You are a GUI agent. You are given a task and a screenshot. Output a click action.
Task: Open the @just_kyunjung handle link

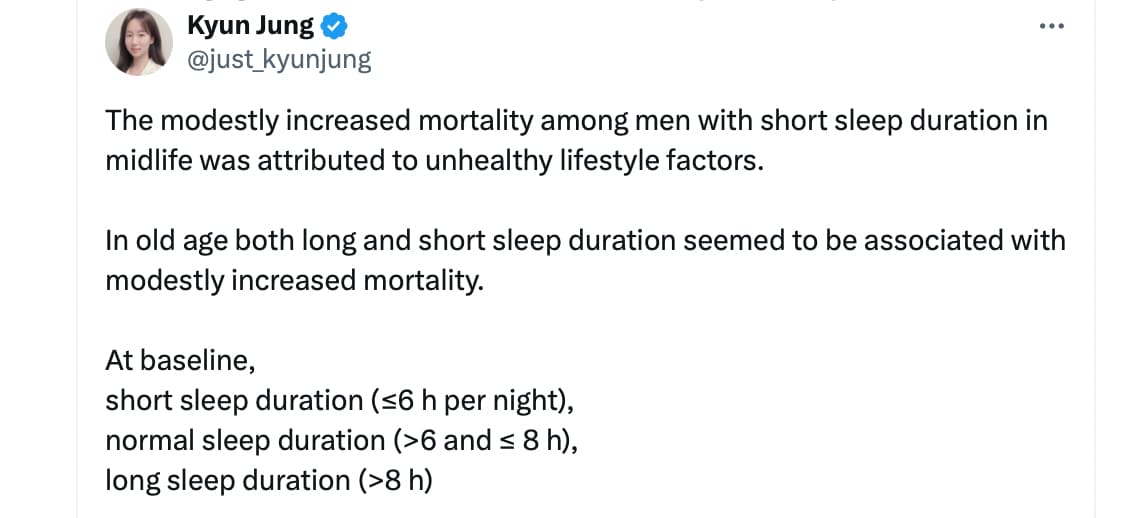coord(279,61)
